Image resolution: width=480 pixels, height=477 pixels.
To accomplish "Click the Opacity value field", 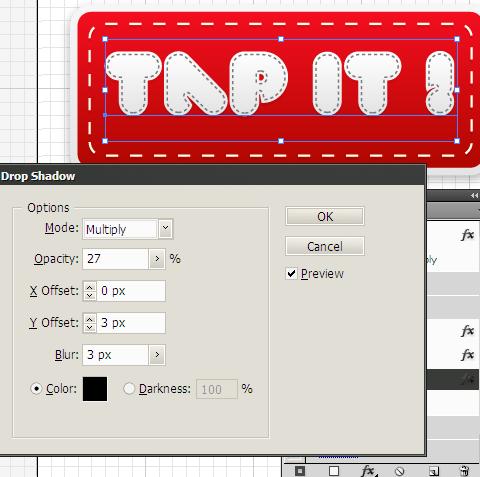I will point(115,259).
